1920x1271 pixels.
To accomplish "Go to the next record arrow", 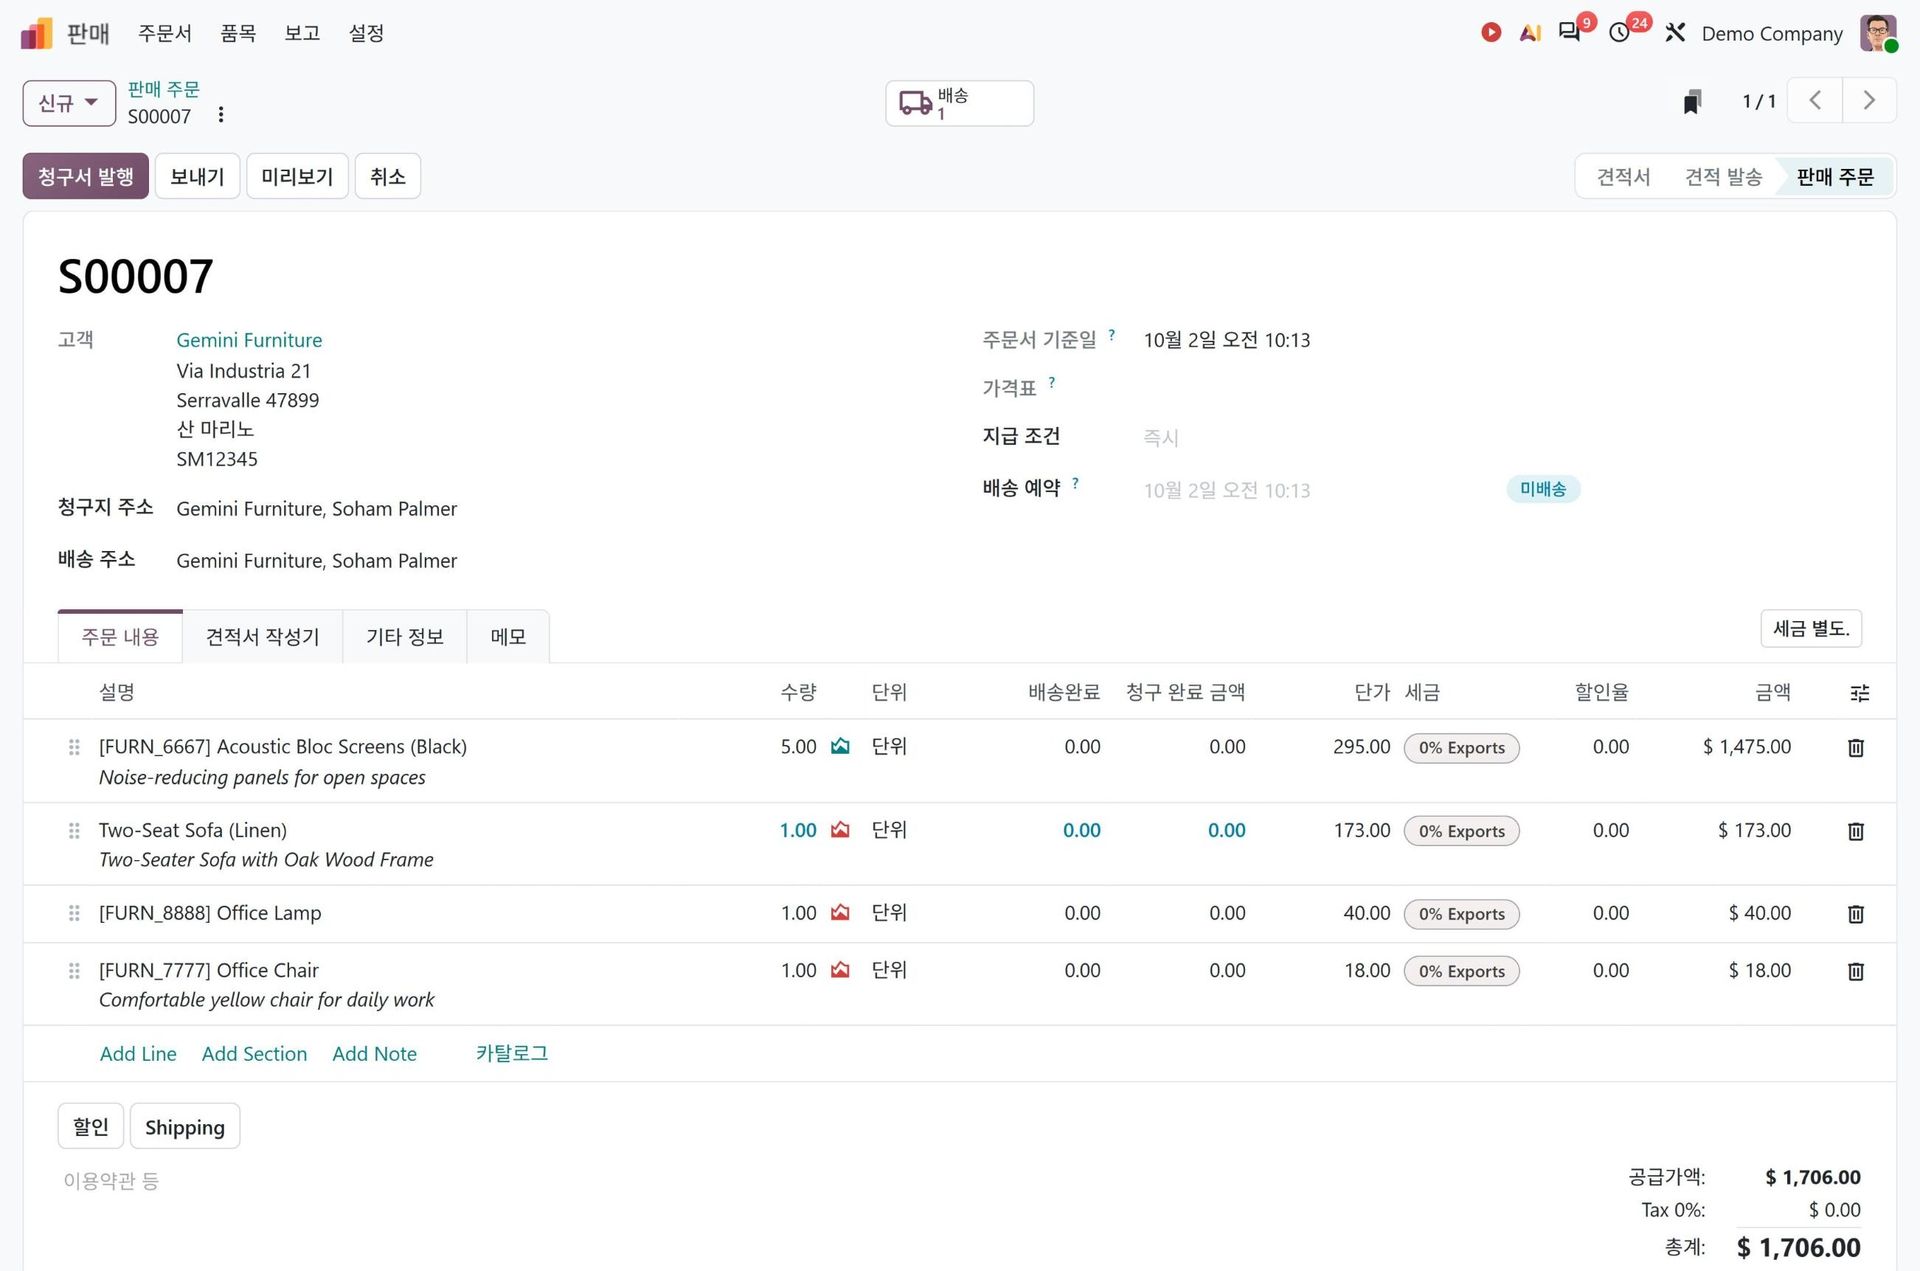I will 1869,100.
